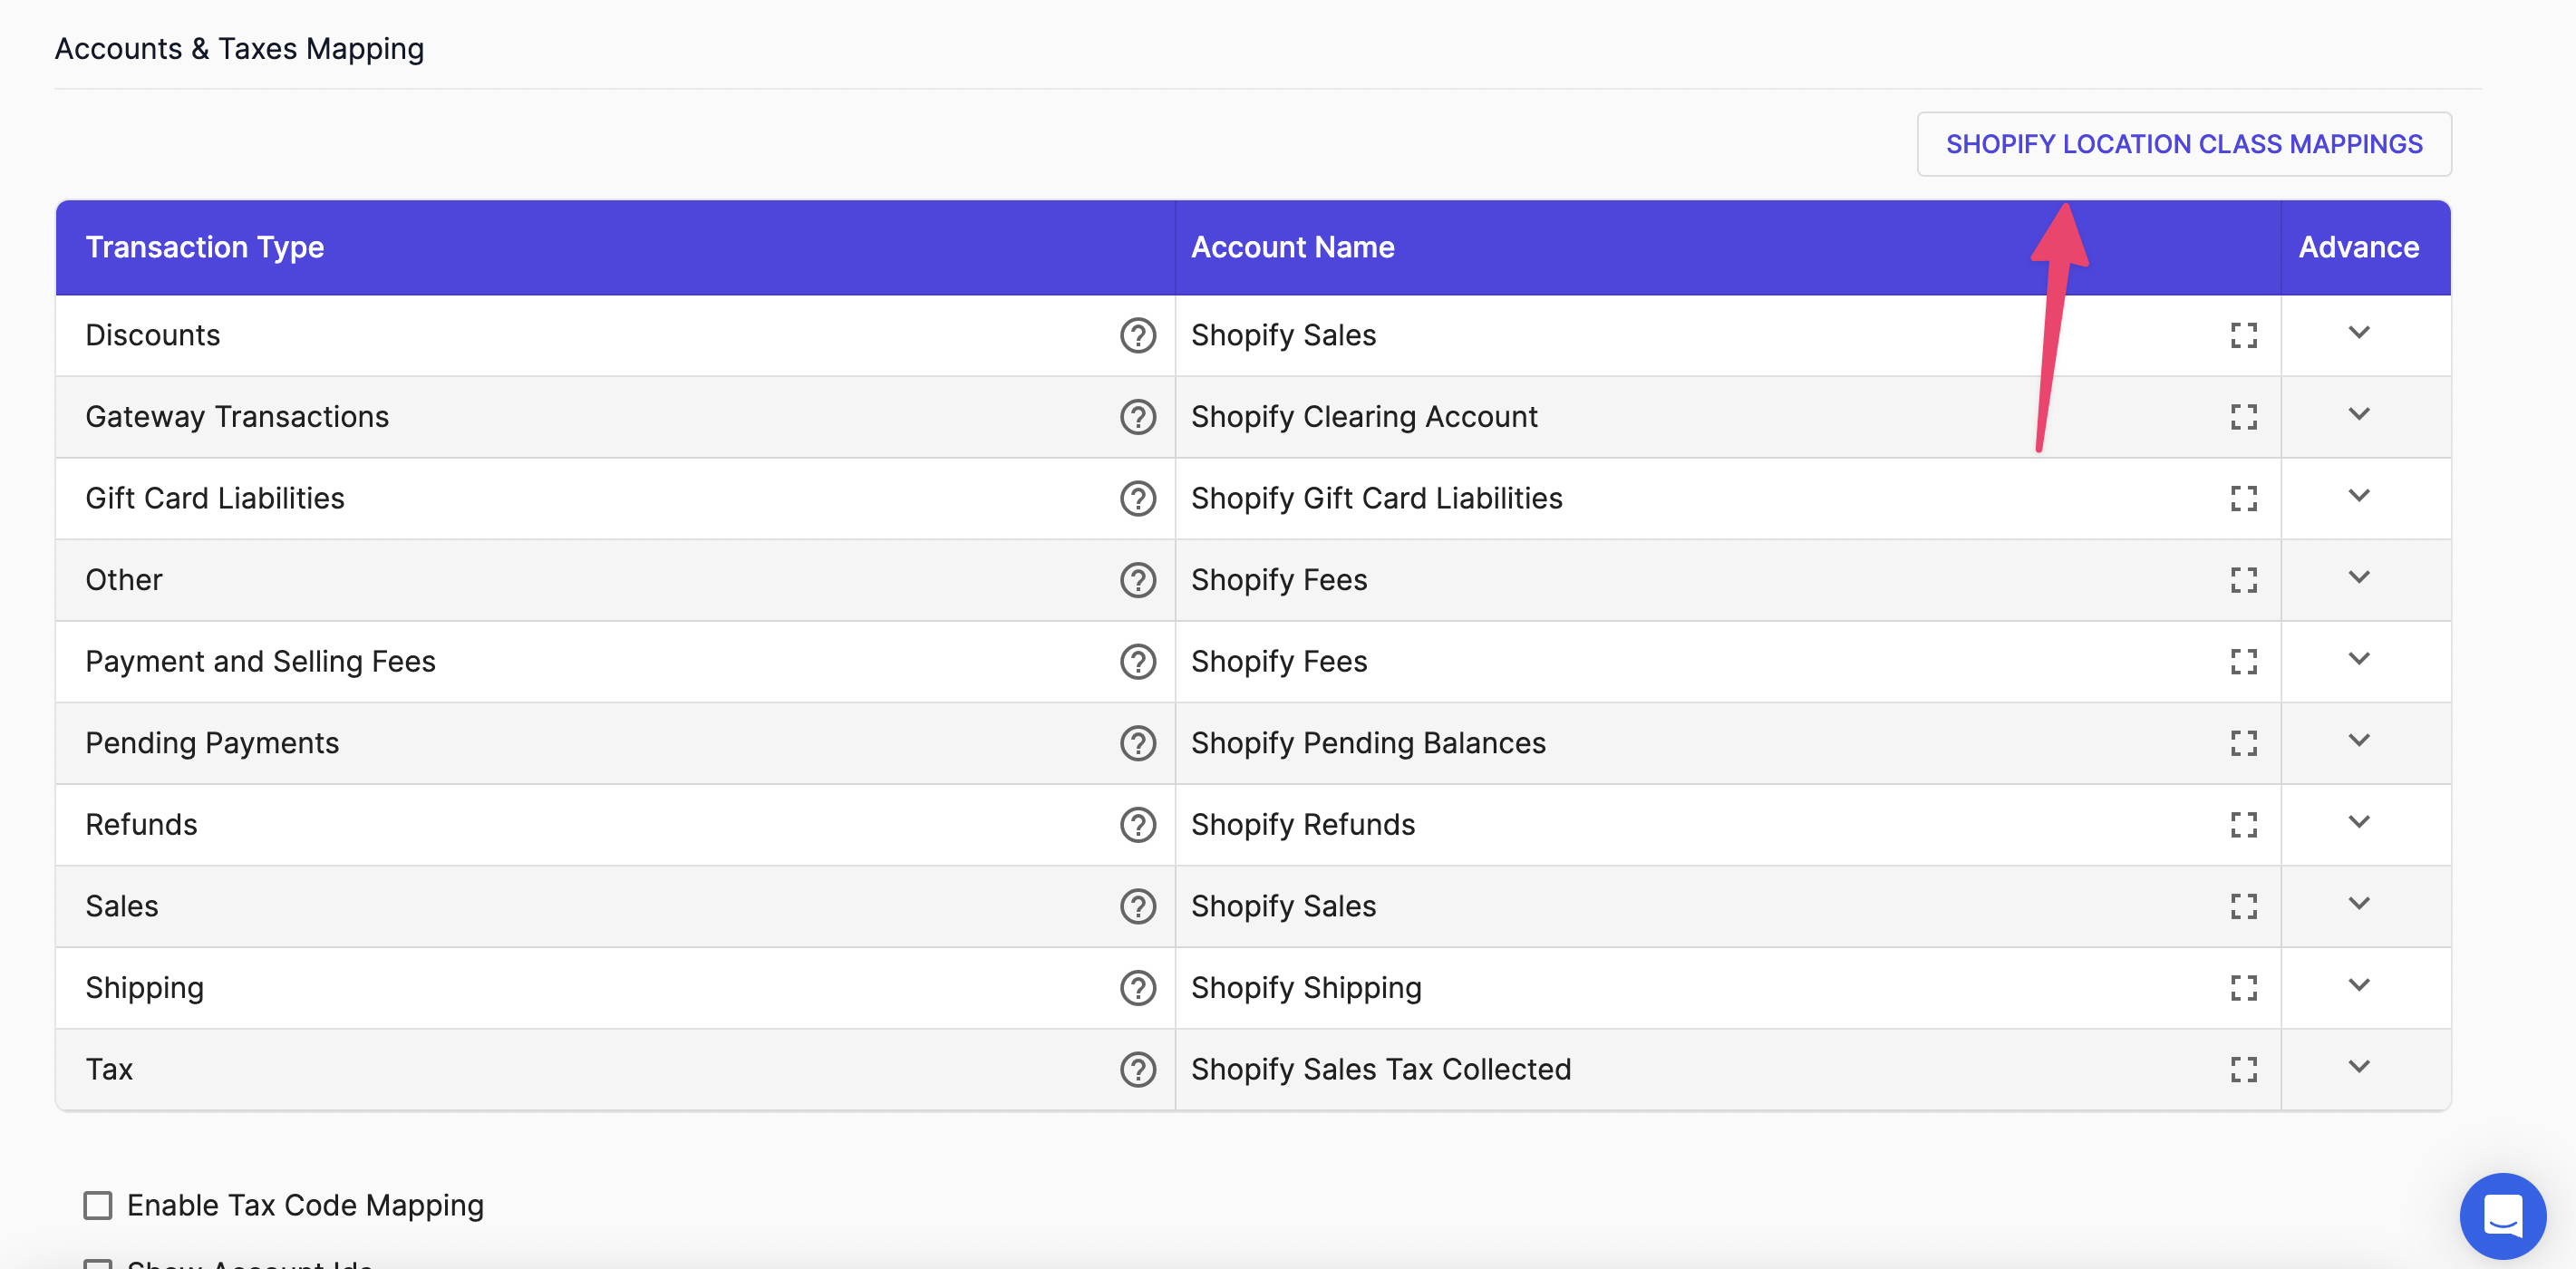Select the Shopify Clearing Account field
2576x1269 pixels.
(1727, 417)
